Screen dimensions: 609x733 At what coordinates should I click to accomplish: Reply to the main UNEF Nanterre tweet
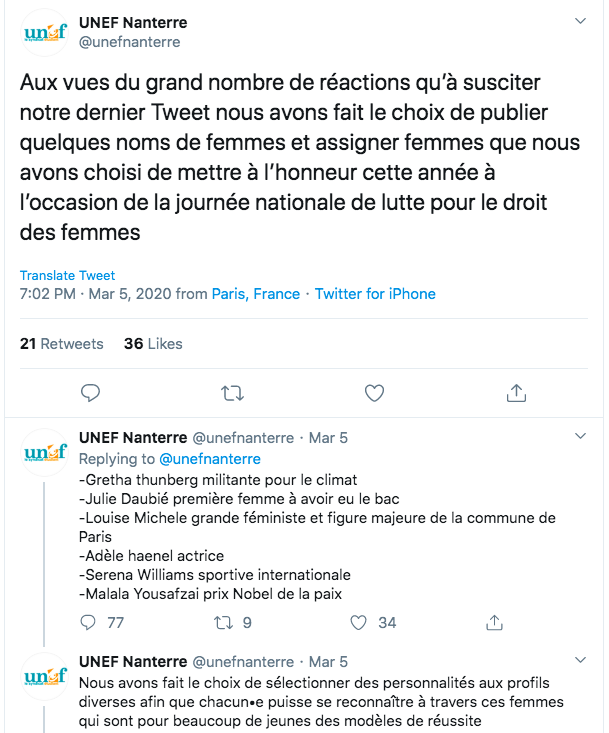click(x=90, y=392)
